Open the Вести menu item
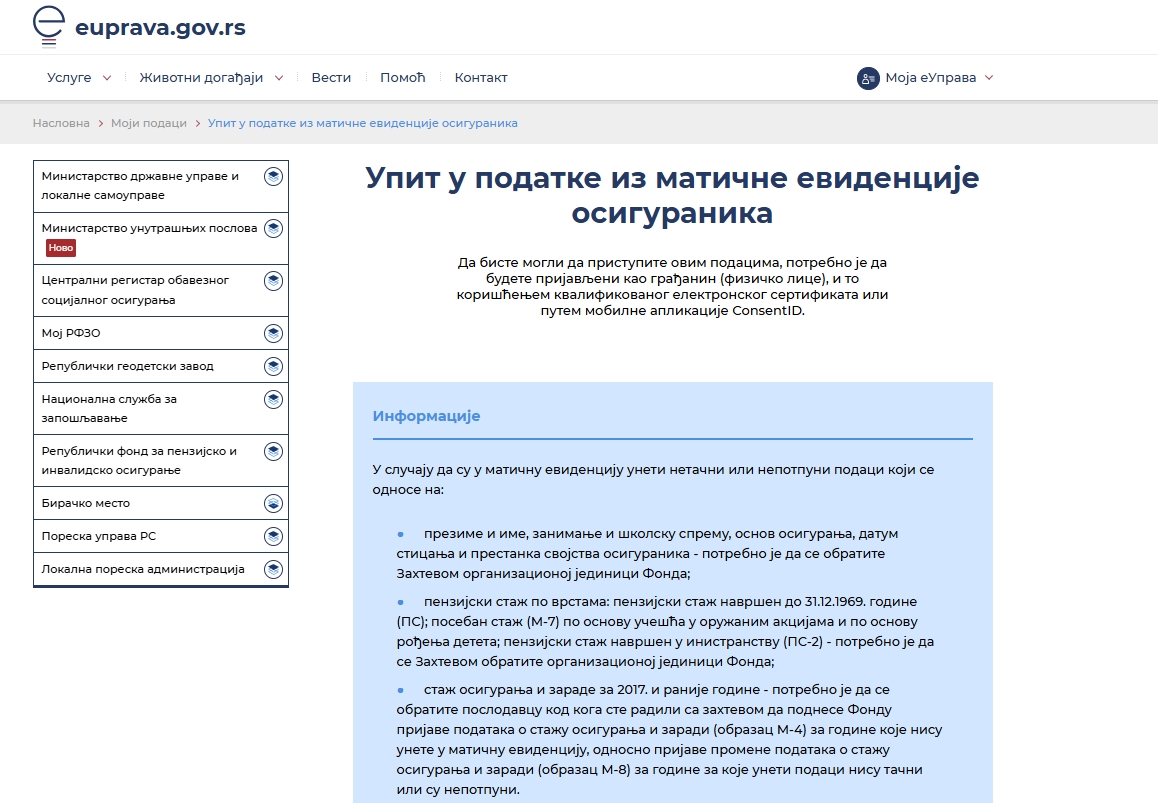 click(x=331, y=77)
